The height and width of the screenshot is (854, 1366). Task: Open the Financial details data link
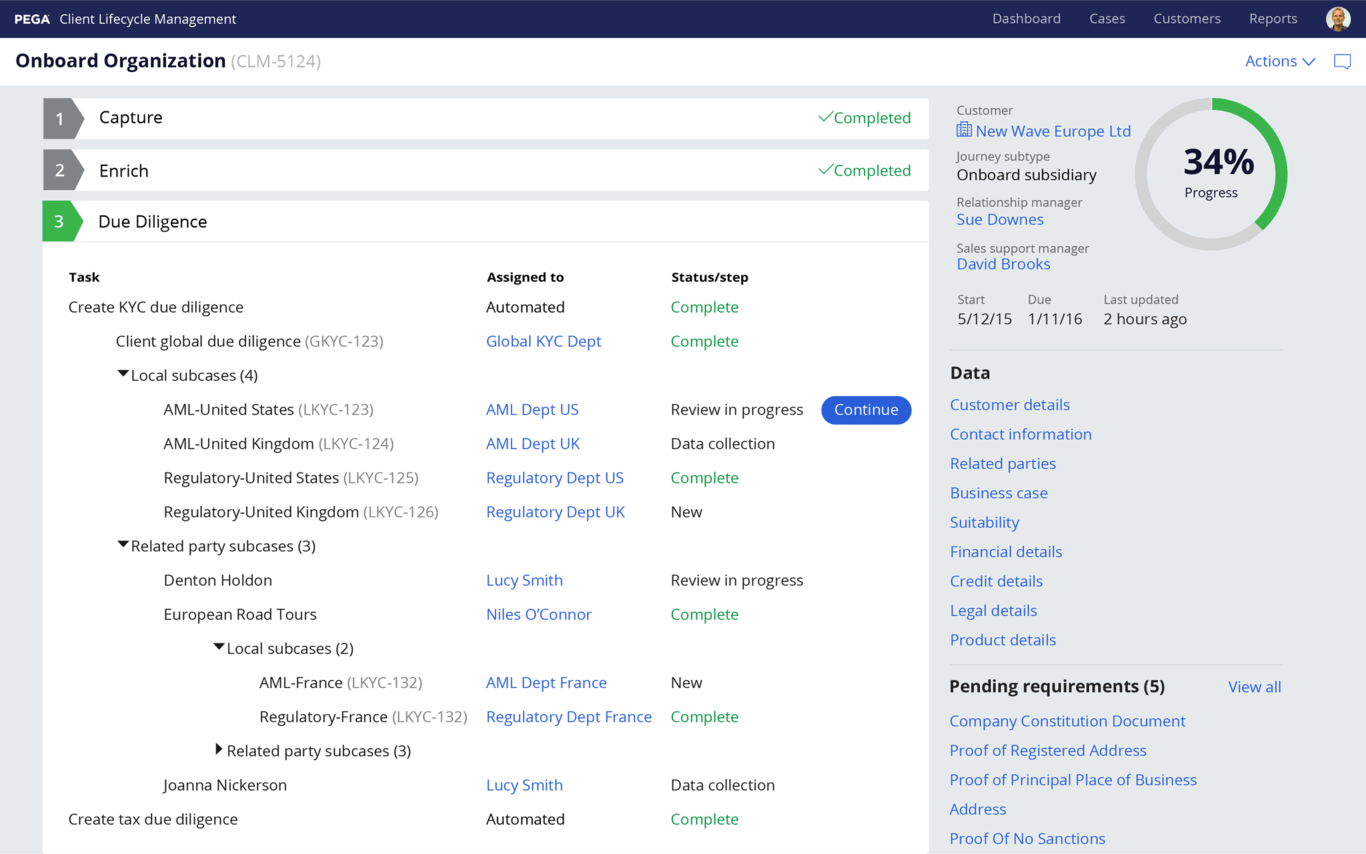1005,551
